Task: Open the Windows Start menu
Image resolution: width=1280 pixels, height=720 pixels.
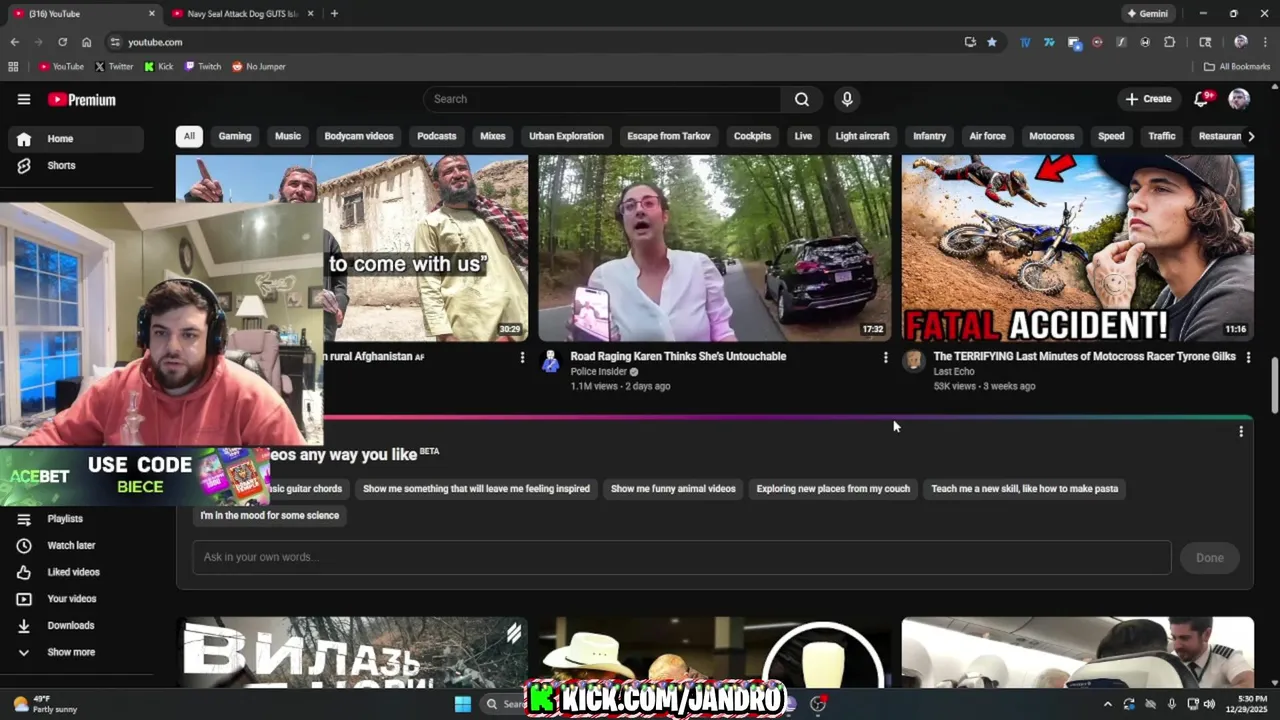Action: click(463, 704)
